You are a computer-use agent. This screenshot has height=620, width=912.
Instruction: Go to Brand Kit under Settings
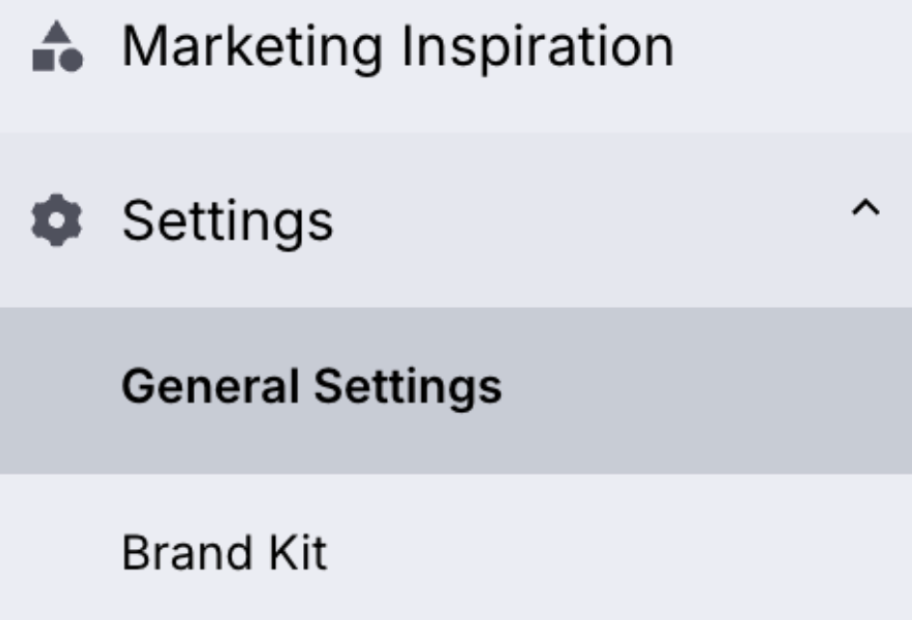pos(224,552)
